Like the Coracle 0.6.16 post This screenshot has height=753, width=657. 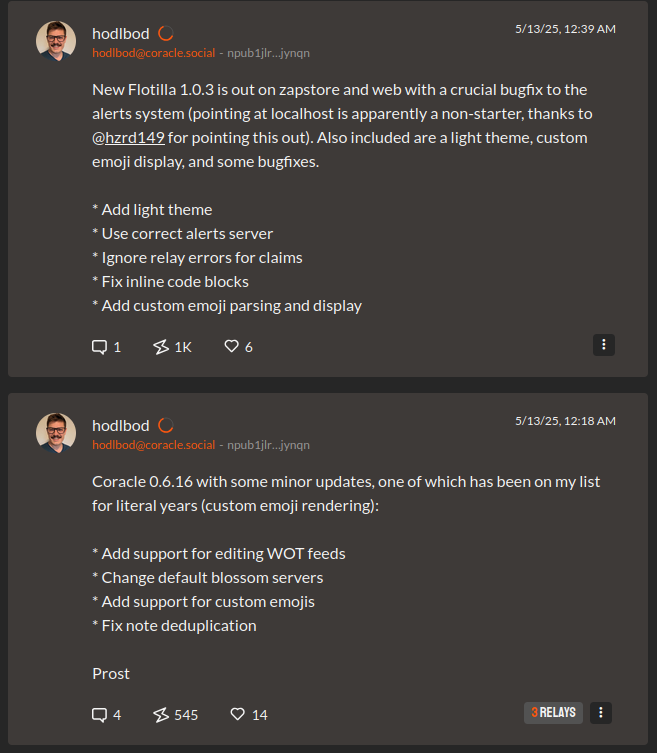[249, 715]
